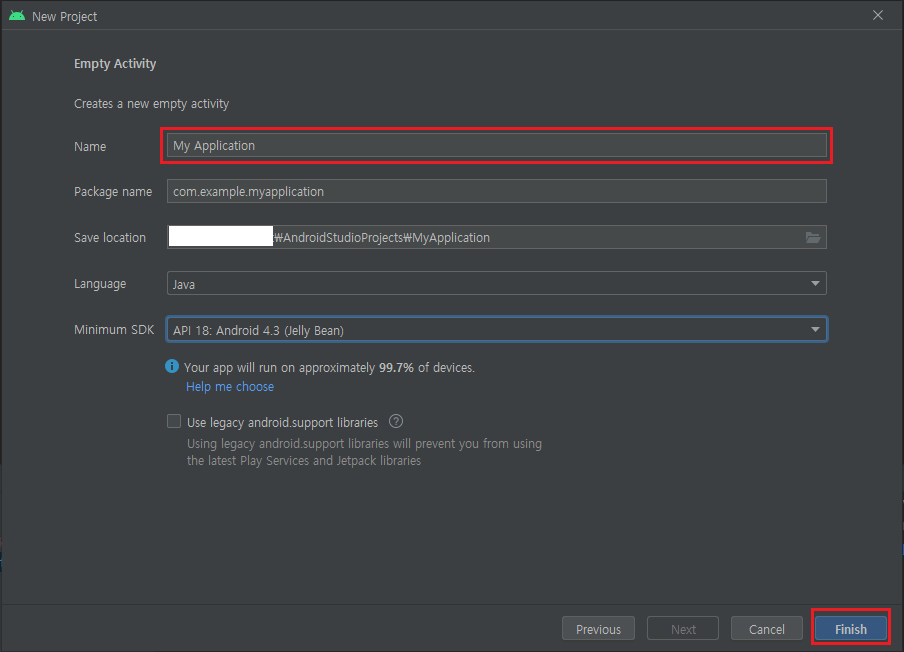Image resolution: width=904 pixels, height=652 pixels.
Task: Click the Empty Activity heading
Action: [115, 63]
